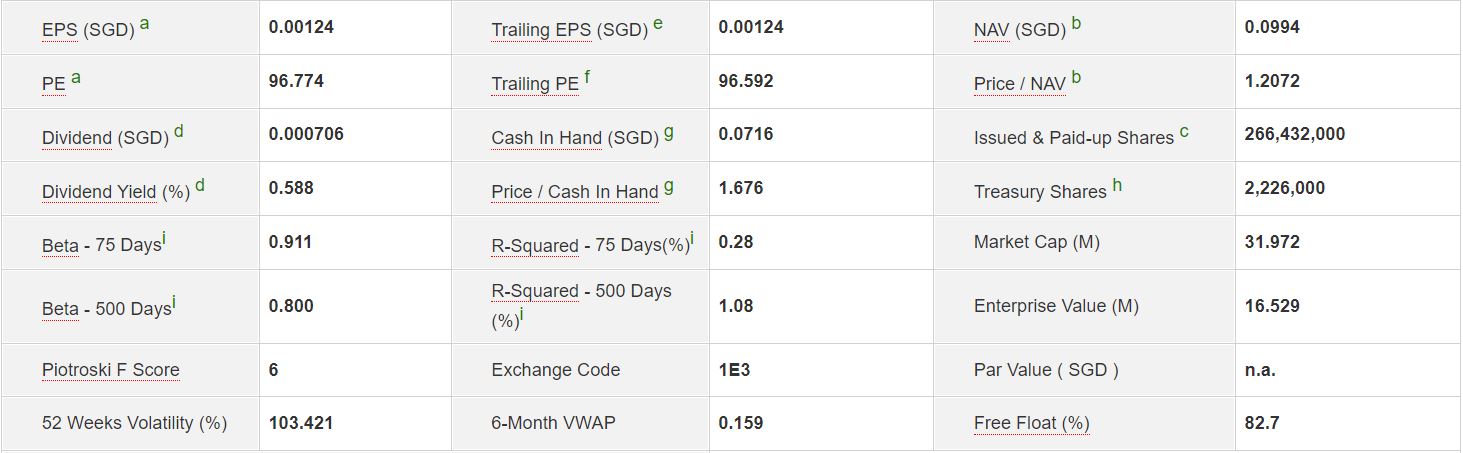This screenshot has width=1463, height=453.
Task: Click the Cash In Hand (SGD) link
Action: (x=574, y=138)
